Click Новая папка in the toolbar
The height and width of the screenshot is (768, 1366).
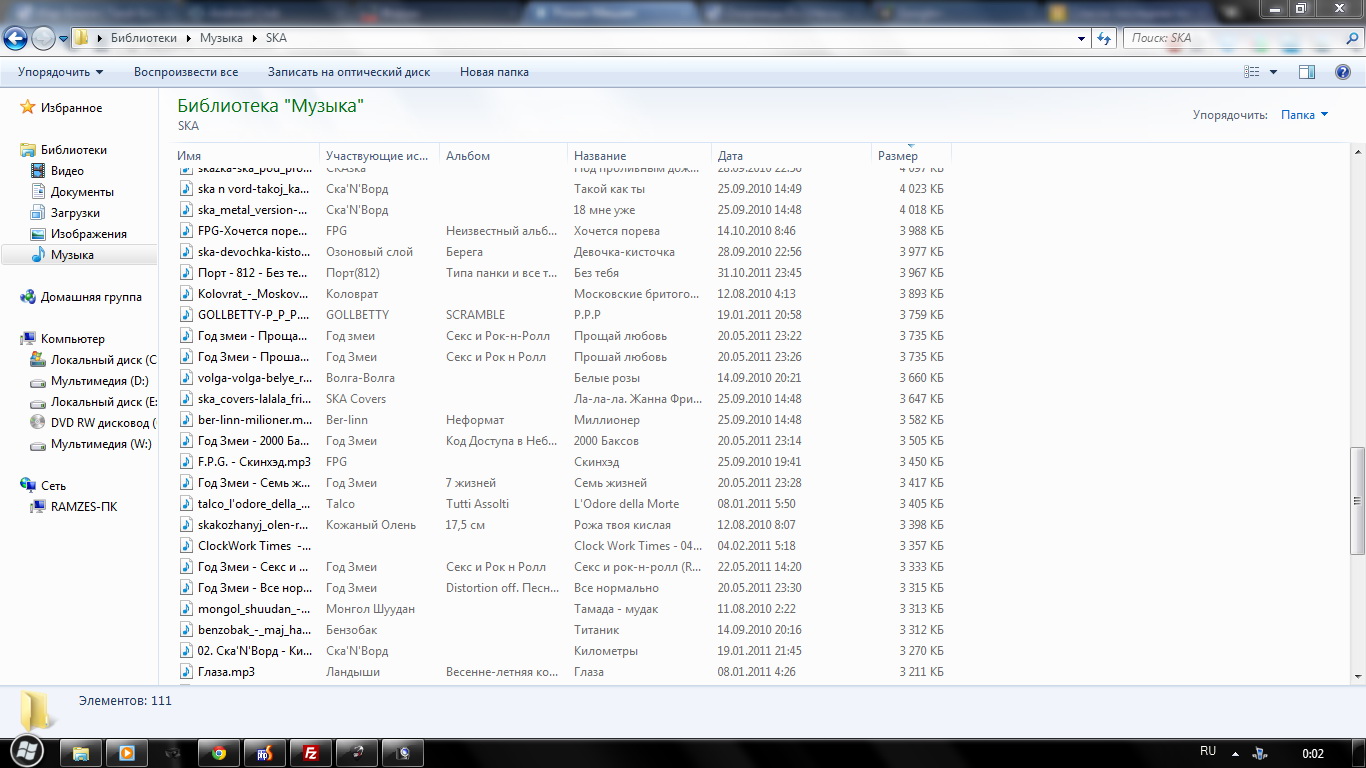[x=494, y=72]
